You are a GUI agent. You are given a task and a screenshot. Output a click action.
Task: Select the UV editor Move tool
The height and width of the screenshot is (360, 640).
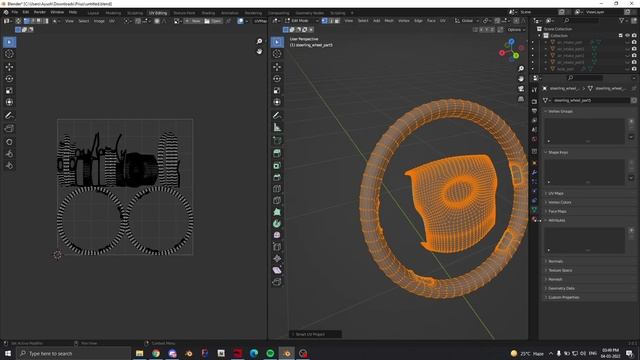[9, 67]
